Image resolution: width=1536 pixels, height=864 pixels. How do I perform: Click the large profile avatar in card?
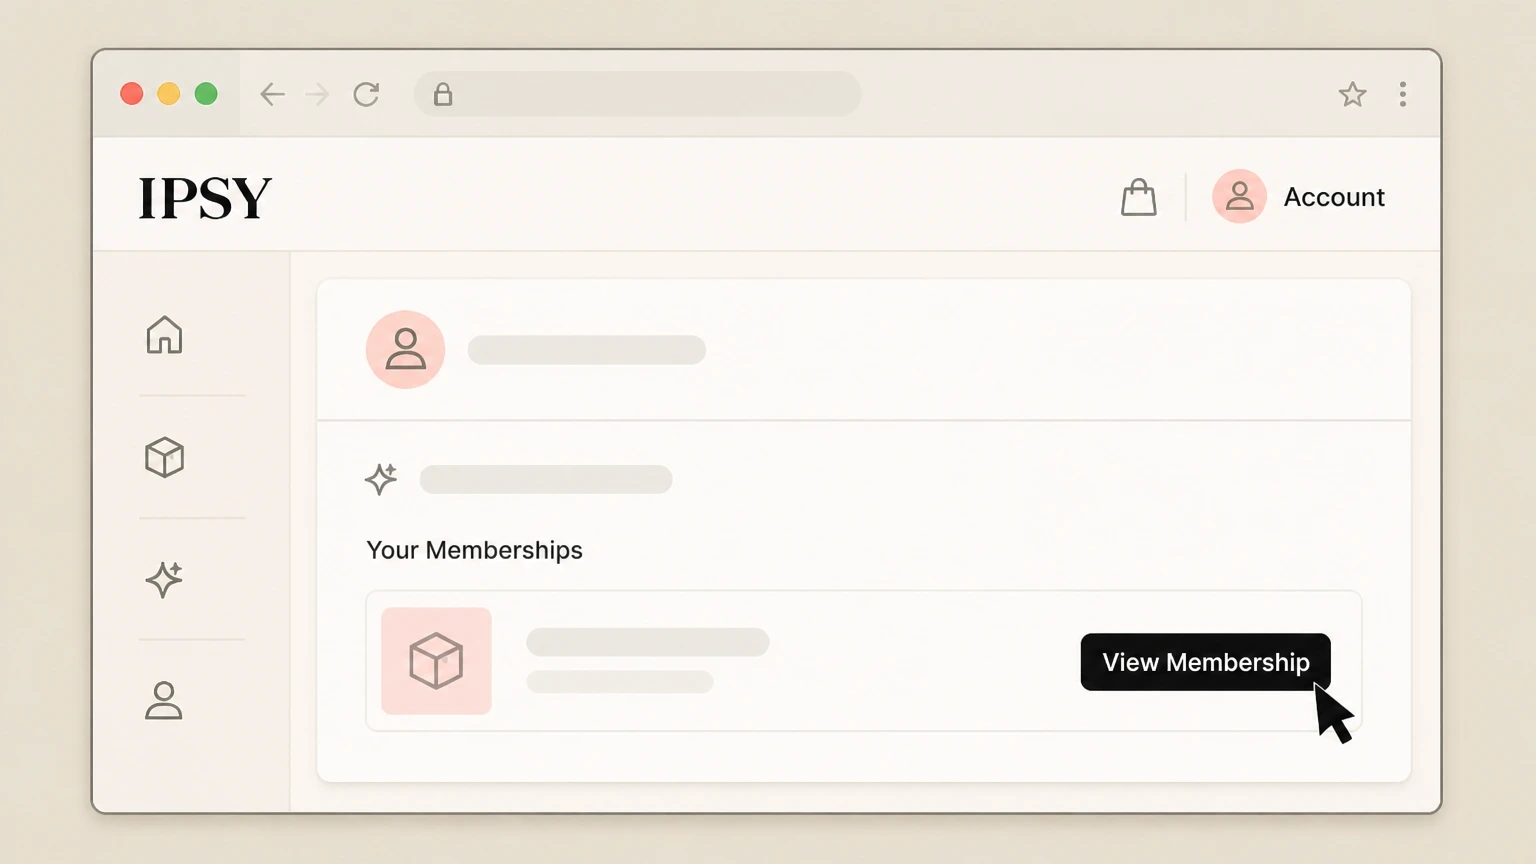click(405, 349)
